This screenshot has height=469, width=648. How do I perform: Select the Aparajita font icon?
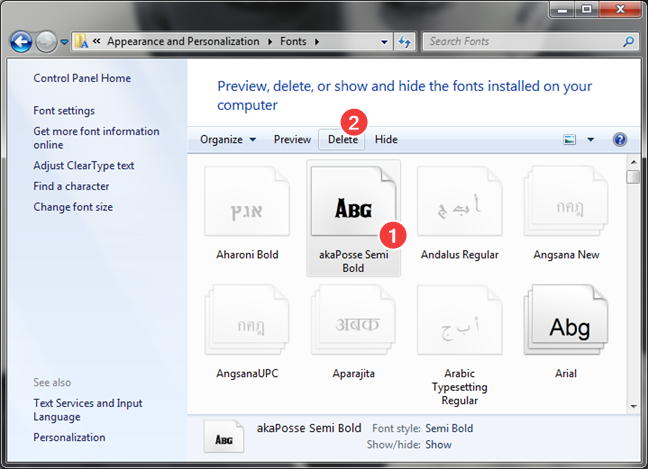(353, 320)
